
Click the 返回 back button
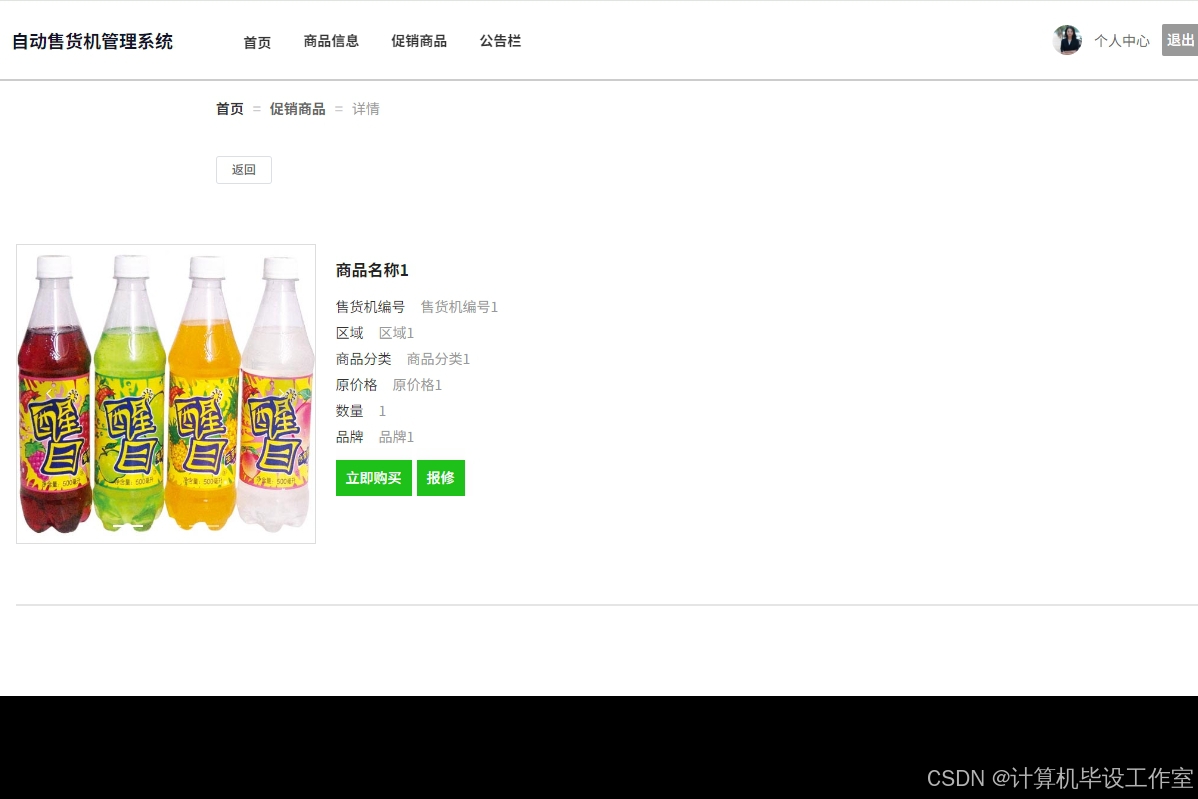point(244,170)
